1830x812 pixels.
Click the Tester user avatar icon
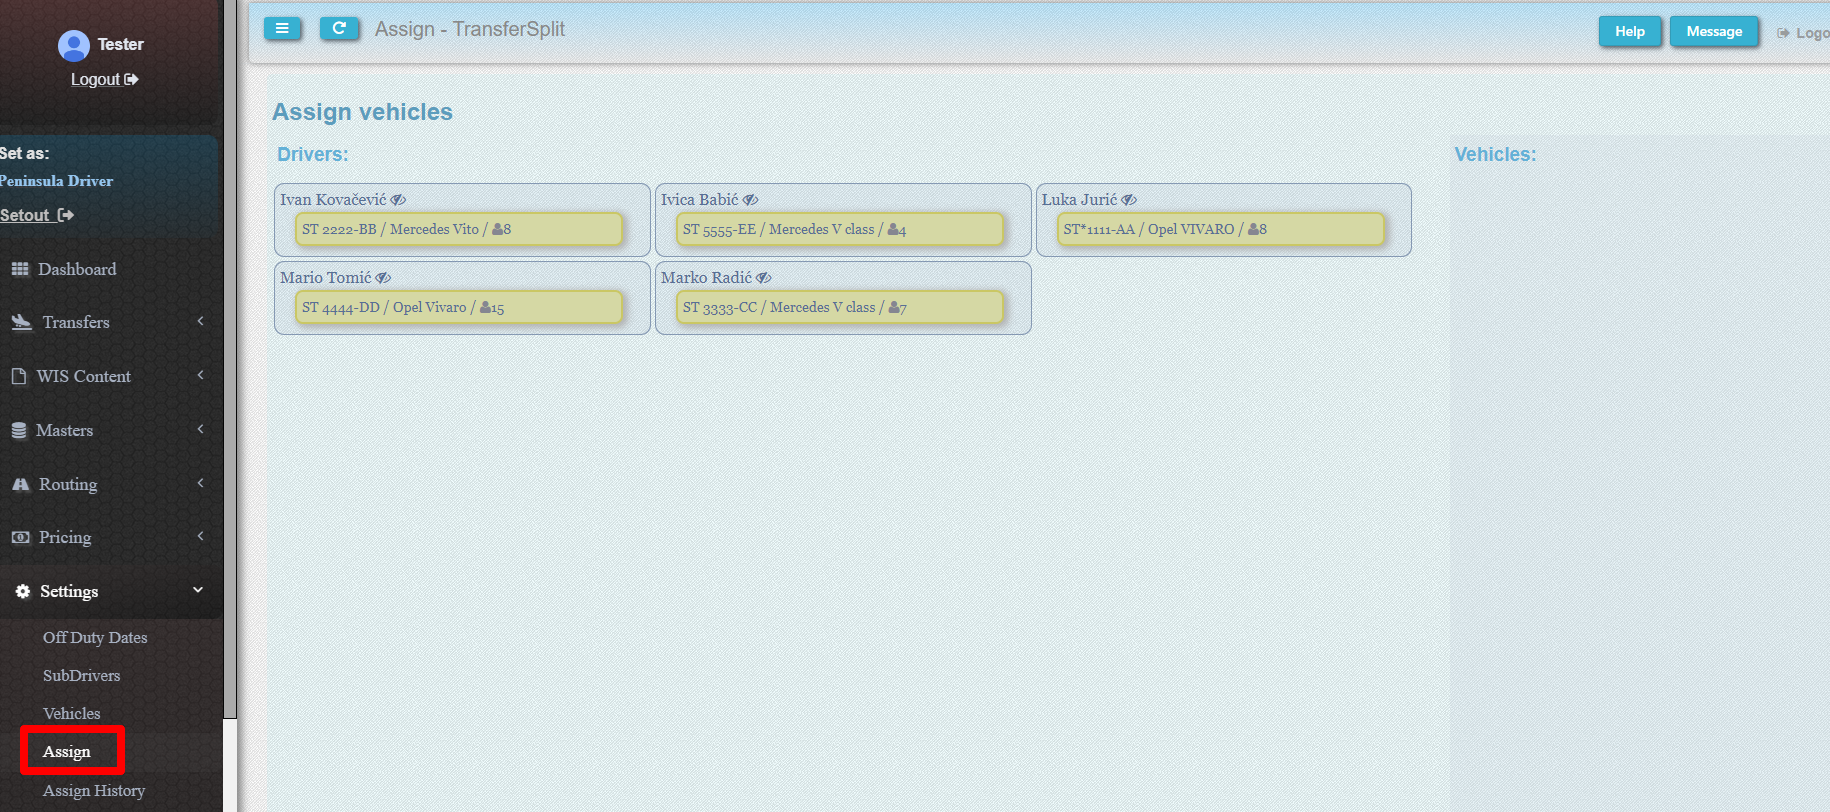coord(74,45)
